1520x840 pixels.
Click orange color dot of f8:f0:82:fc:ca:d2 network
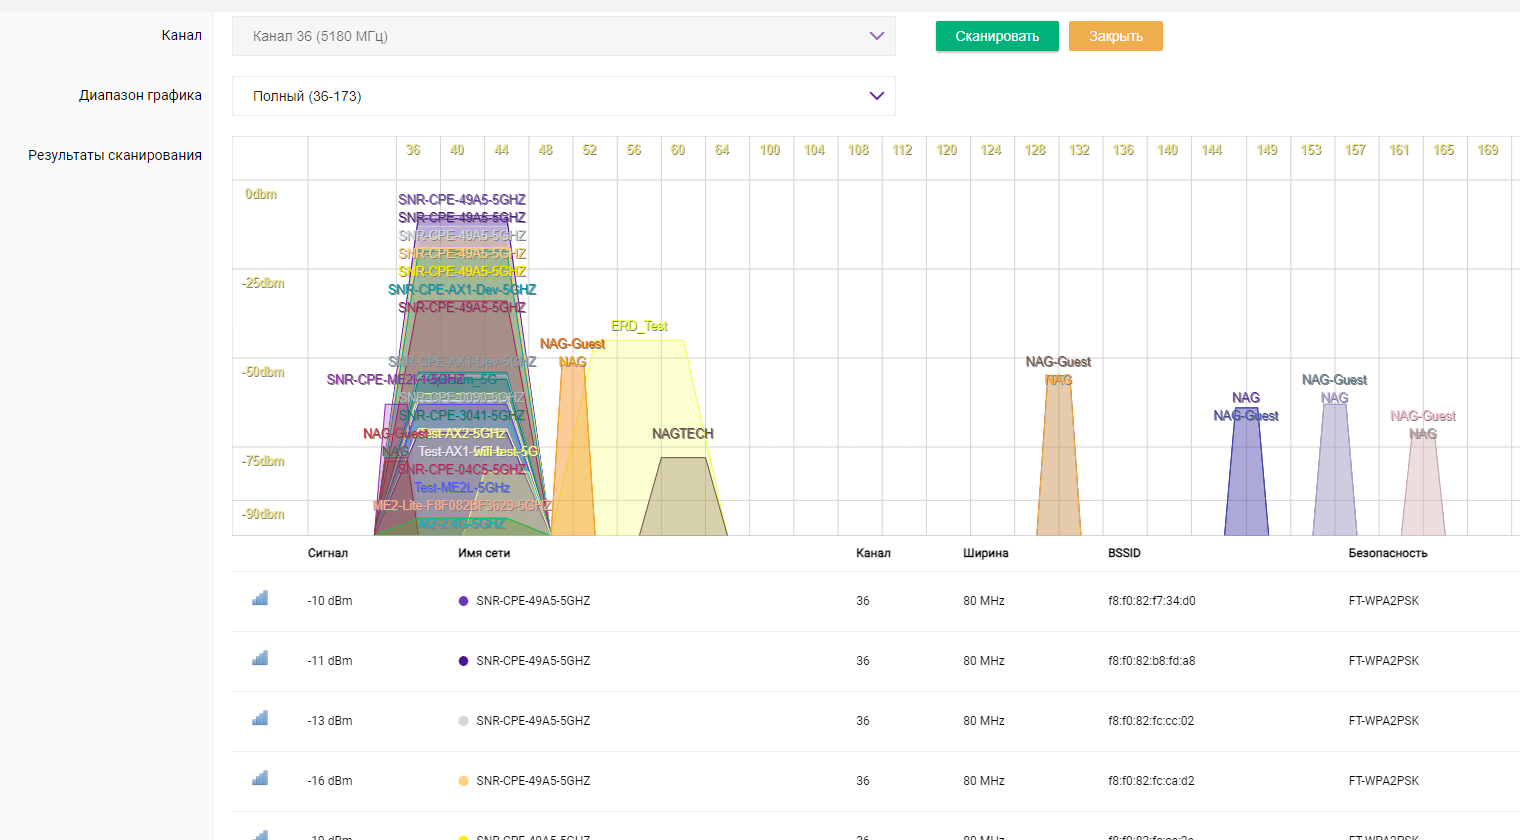pyautogui.click(x=463, y=781)
